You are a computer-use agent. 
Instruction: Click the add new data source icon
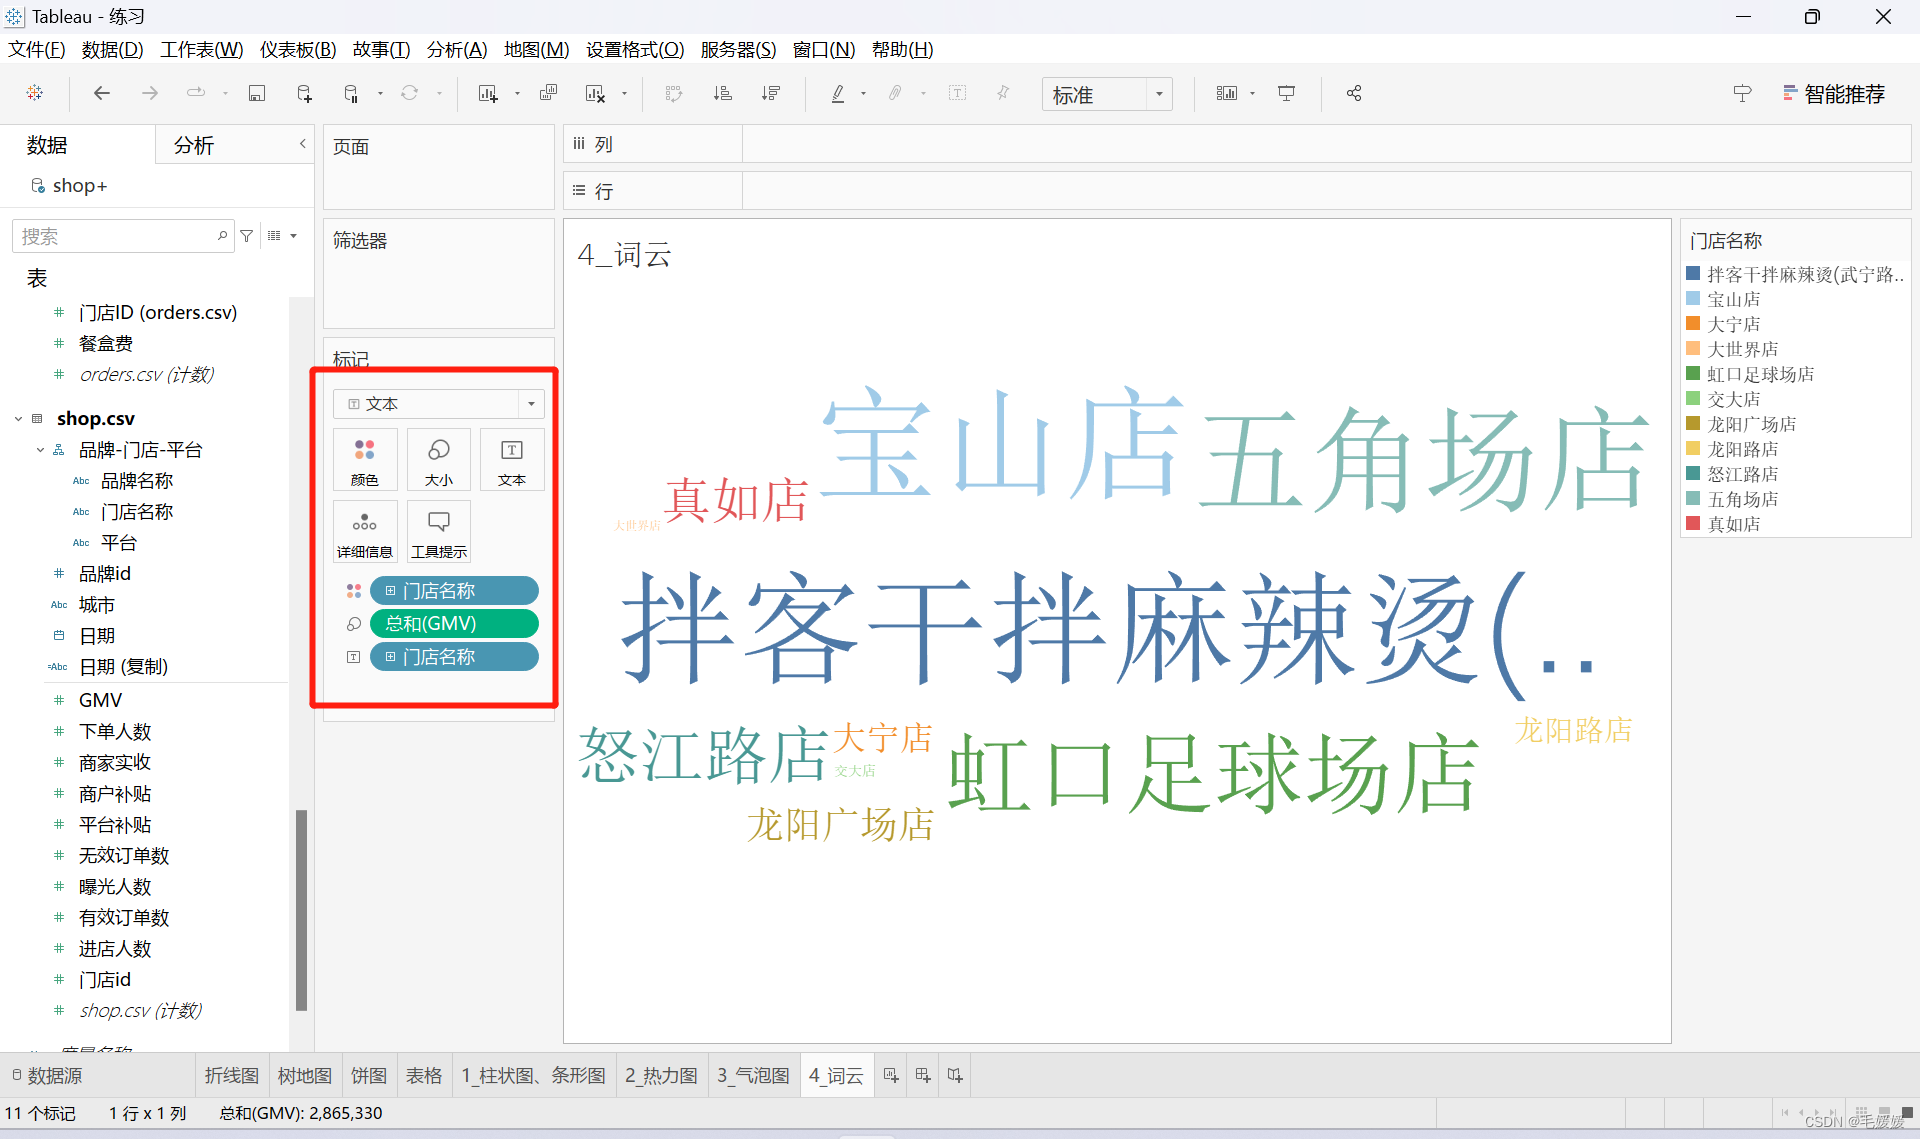(x=304, y=93)
